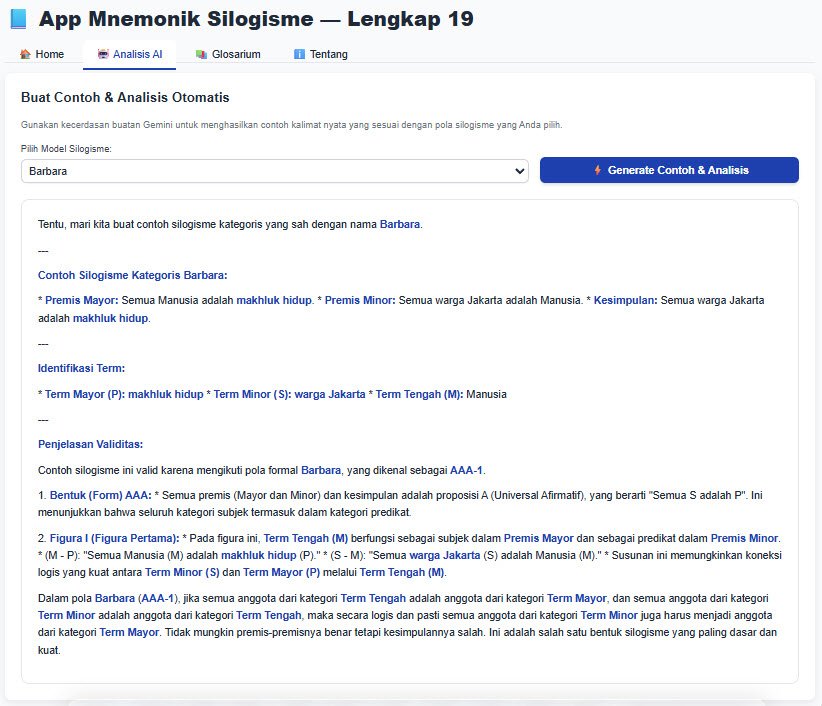Click the books icon on the Glosarium tab

pyautogui.click(x=201, y=54)
